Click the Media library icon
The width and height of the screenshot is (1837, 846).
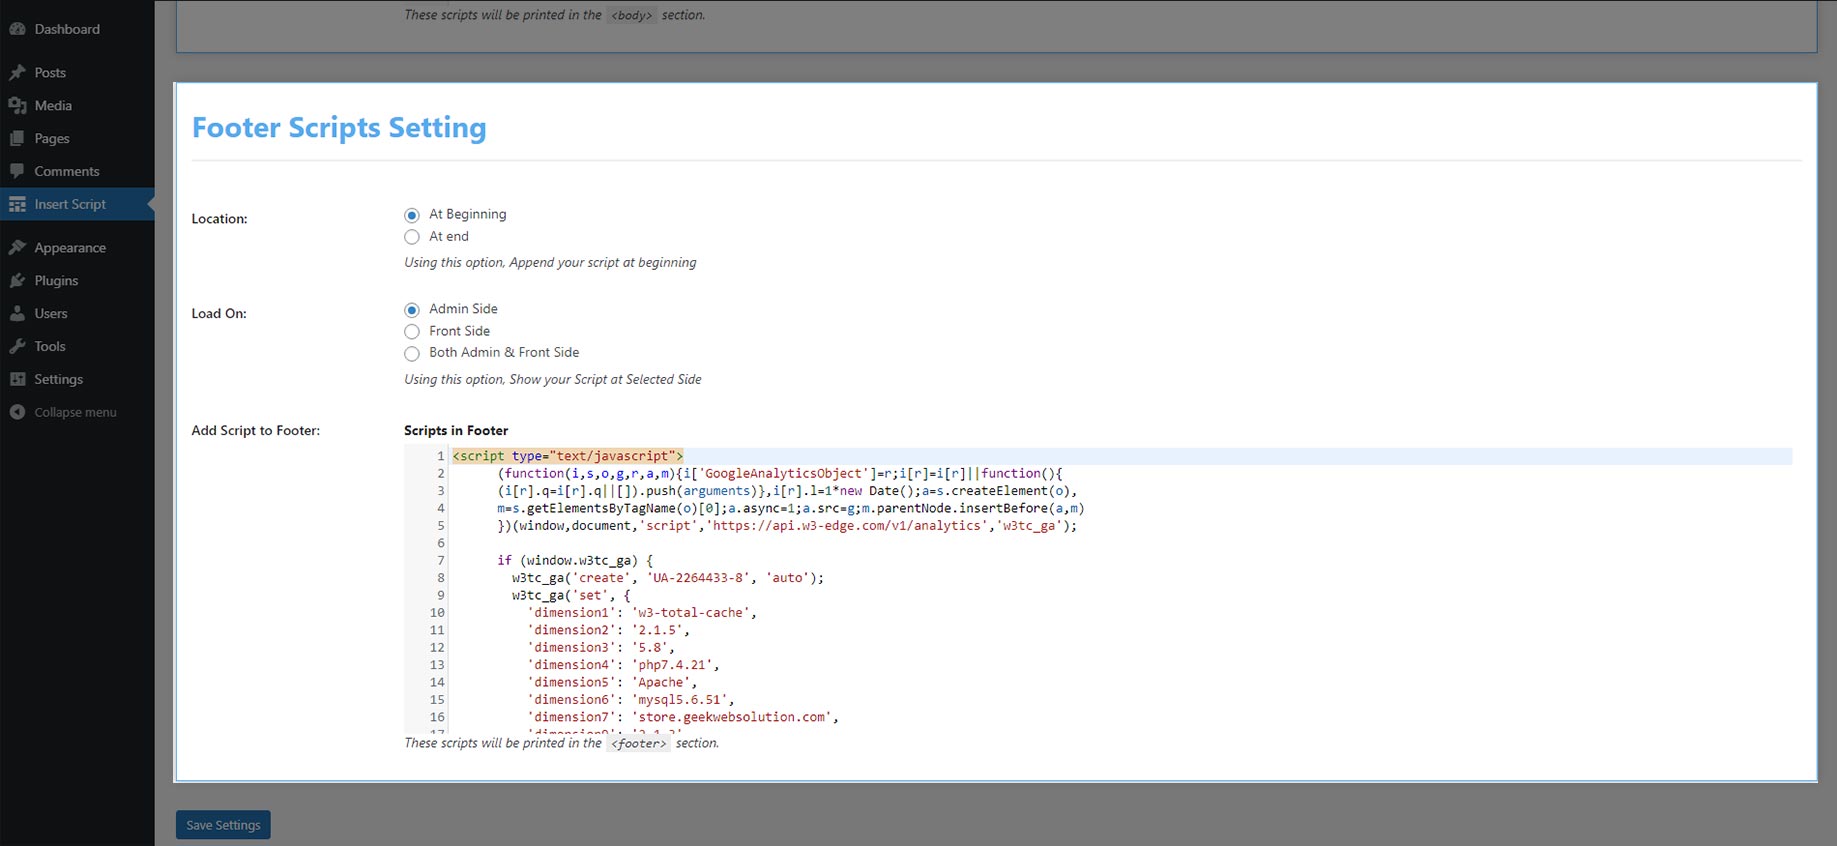click(17, 105)
